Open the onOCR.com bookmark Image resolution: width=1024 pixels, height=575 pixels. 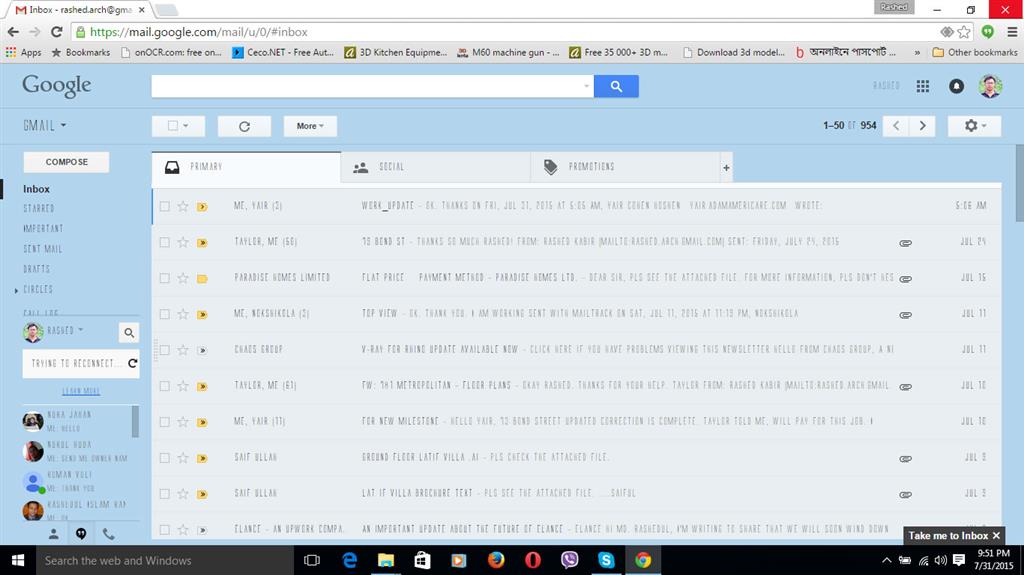point(172,52)
